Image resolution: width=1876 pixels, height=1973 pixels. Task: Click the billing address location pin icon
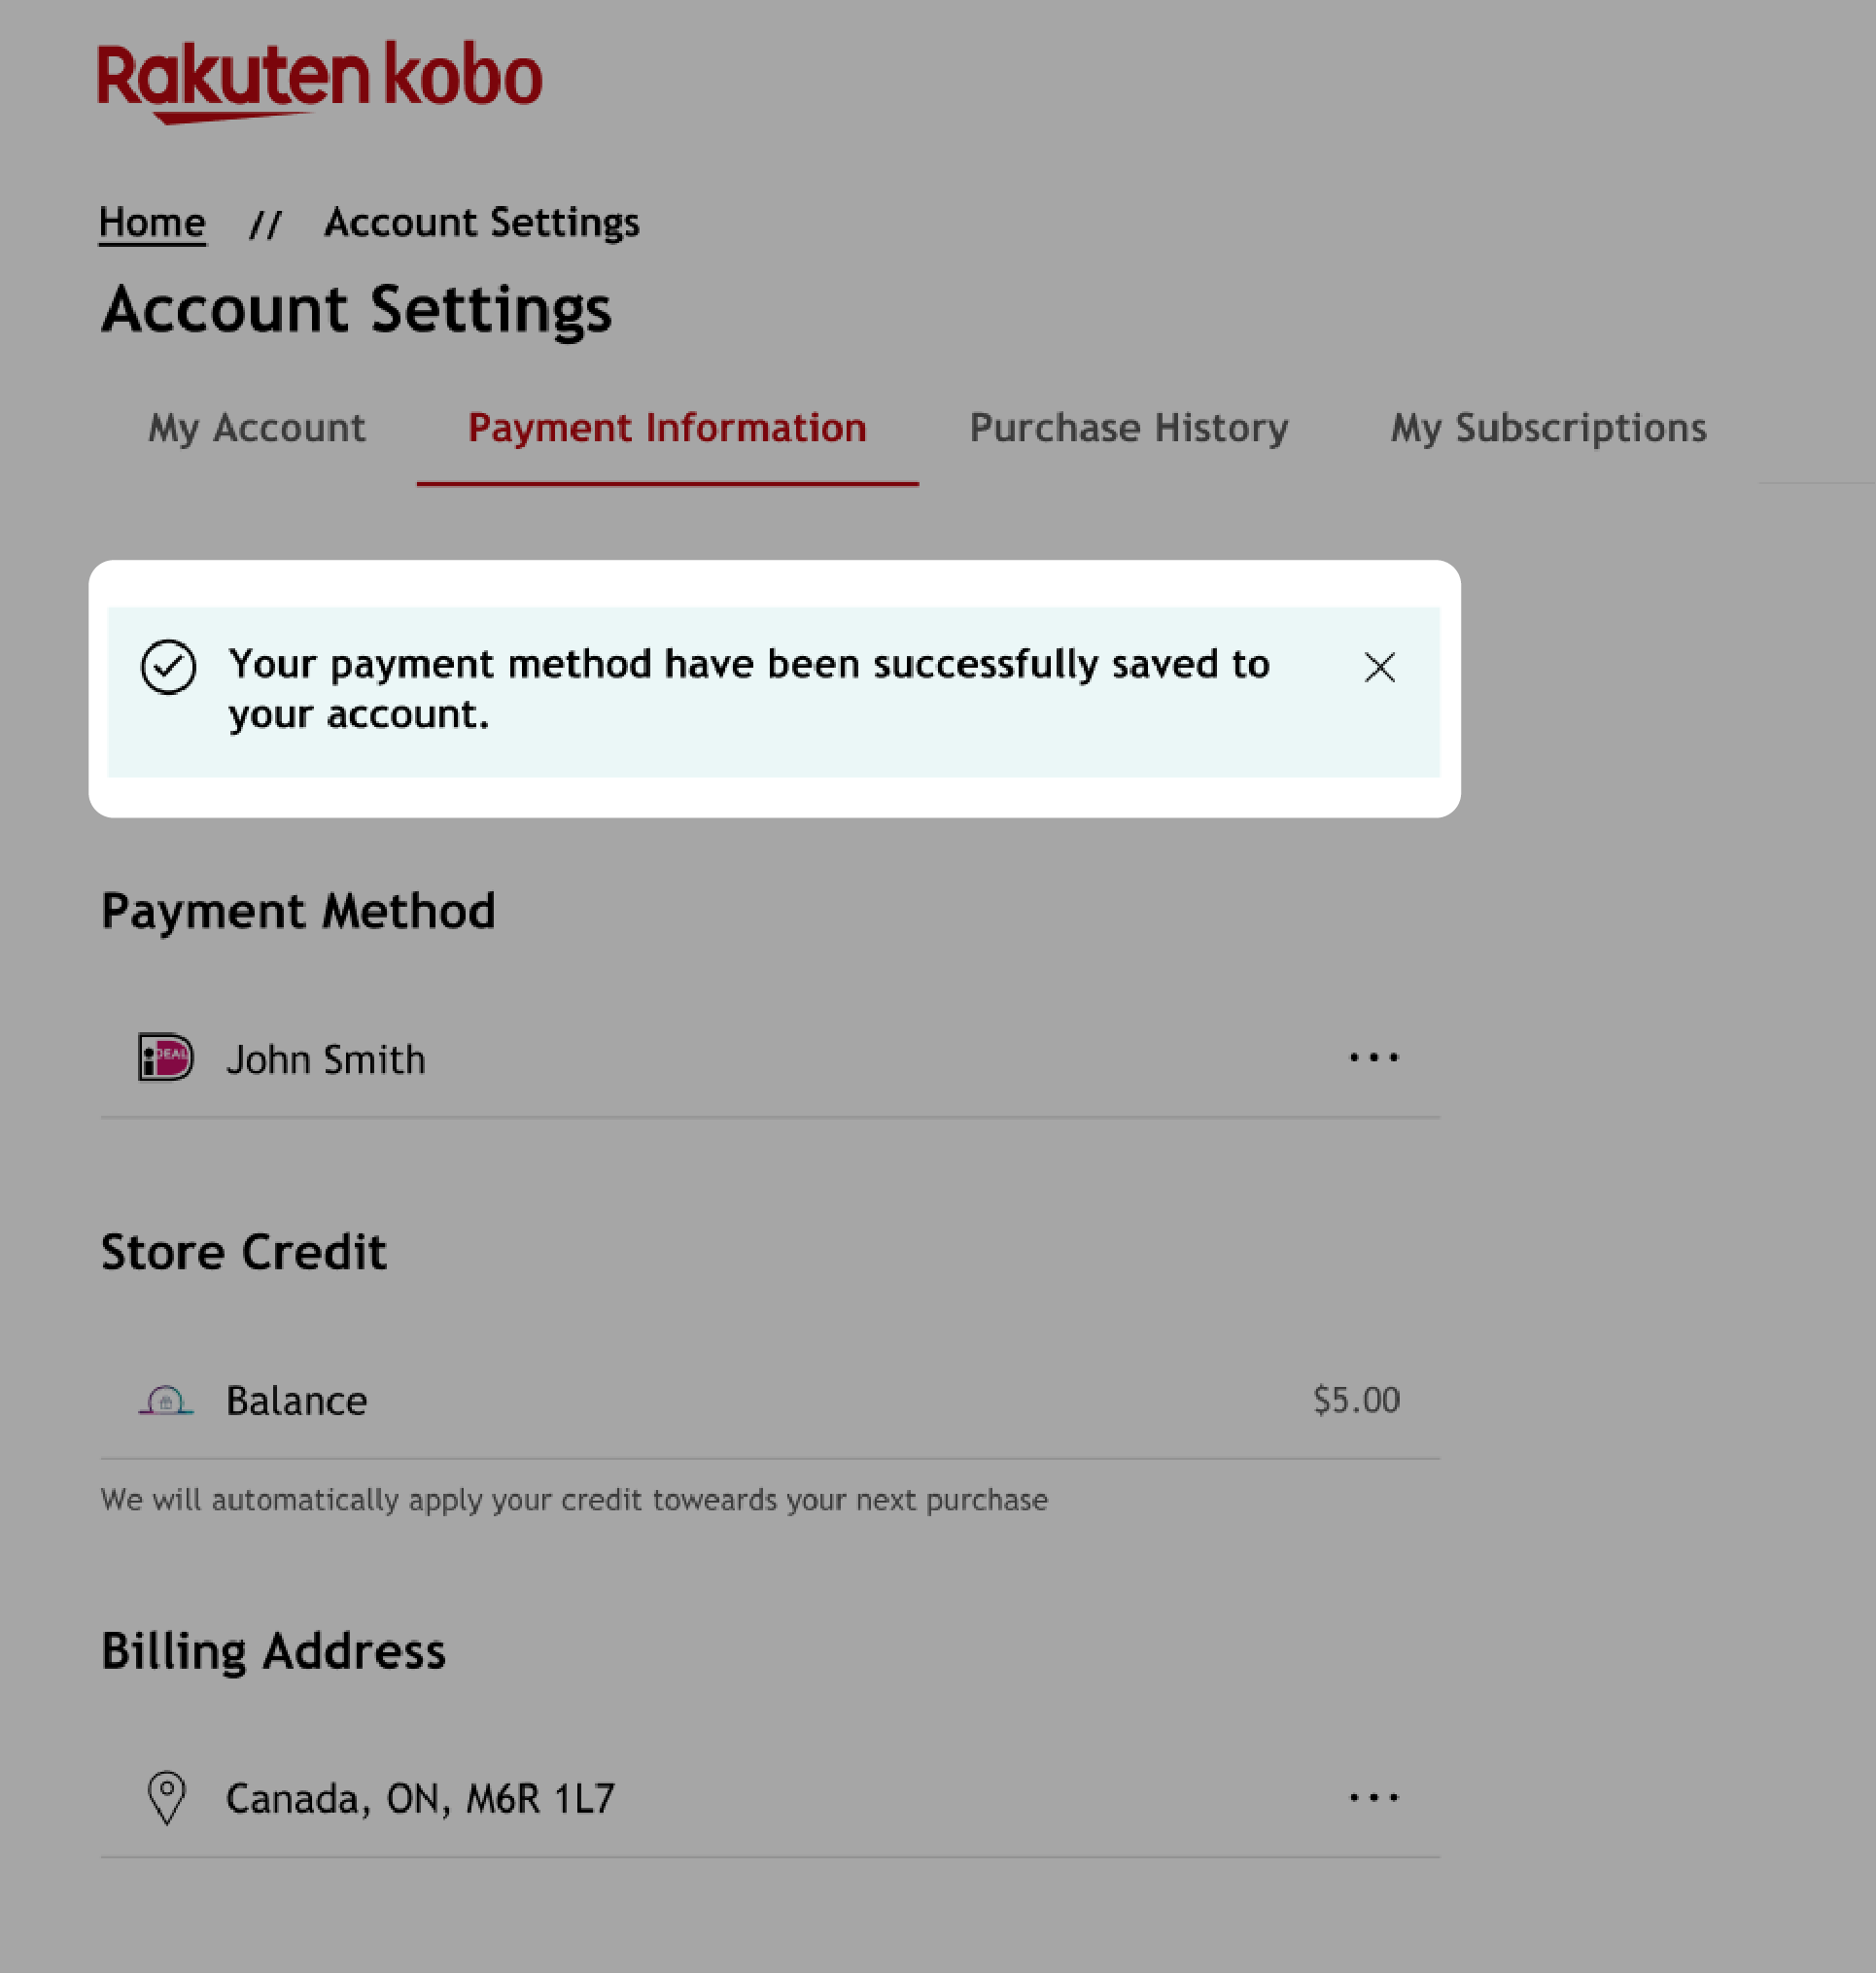point(167,1797)
